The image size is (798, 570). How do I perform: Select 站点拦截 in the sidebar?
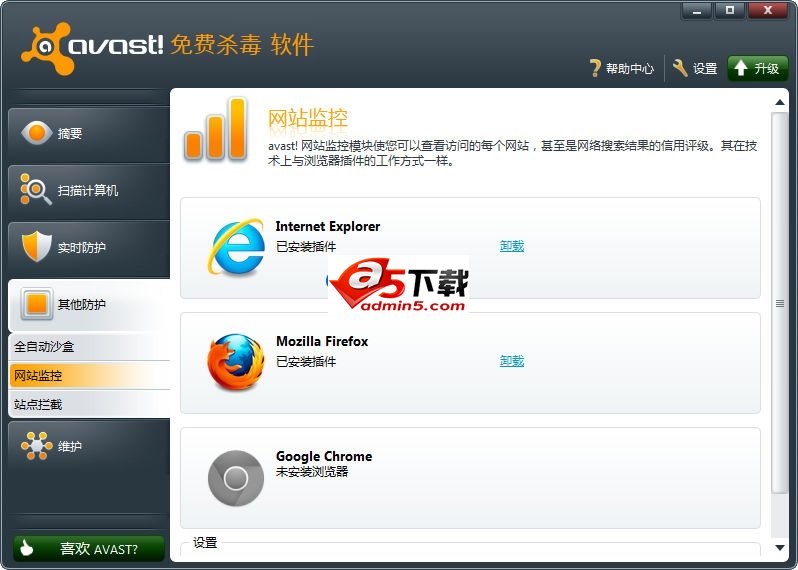click(89, 405)
